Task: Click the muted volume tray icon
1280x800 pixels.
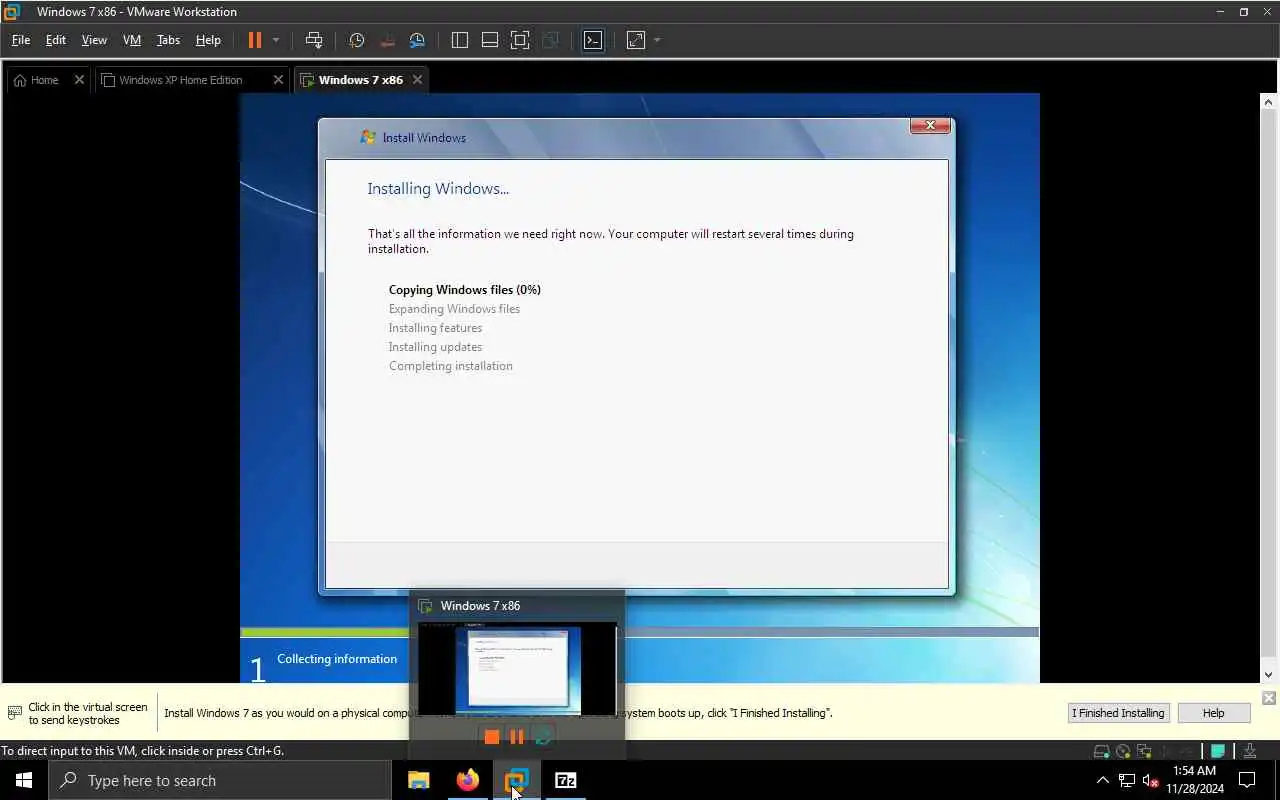Action: pyautogui.click(x=1151, y=780)
